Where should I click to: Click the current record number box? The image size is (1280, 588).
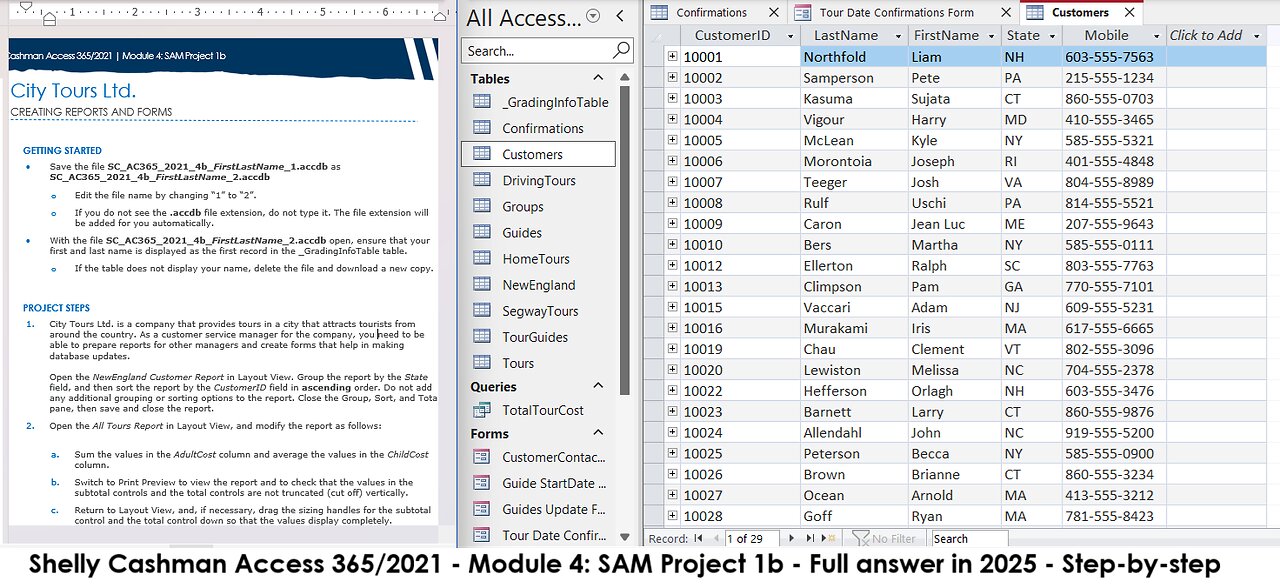[752, 539]
